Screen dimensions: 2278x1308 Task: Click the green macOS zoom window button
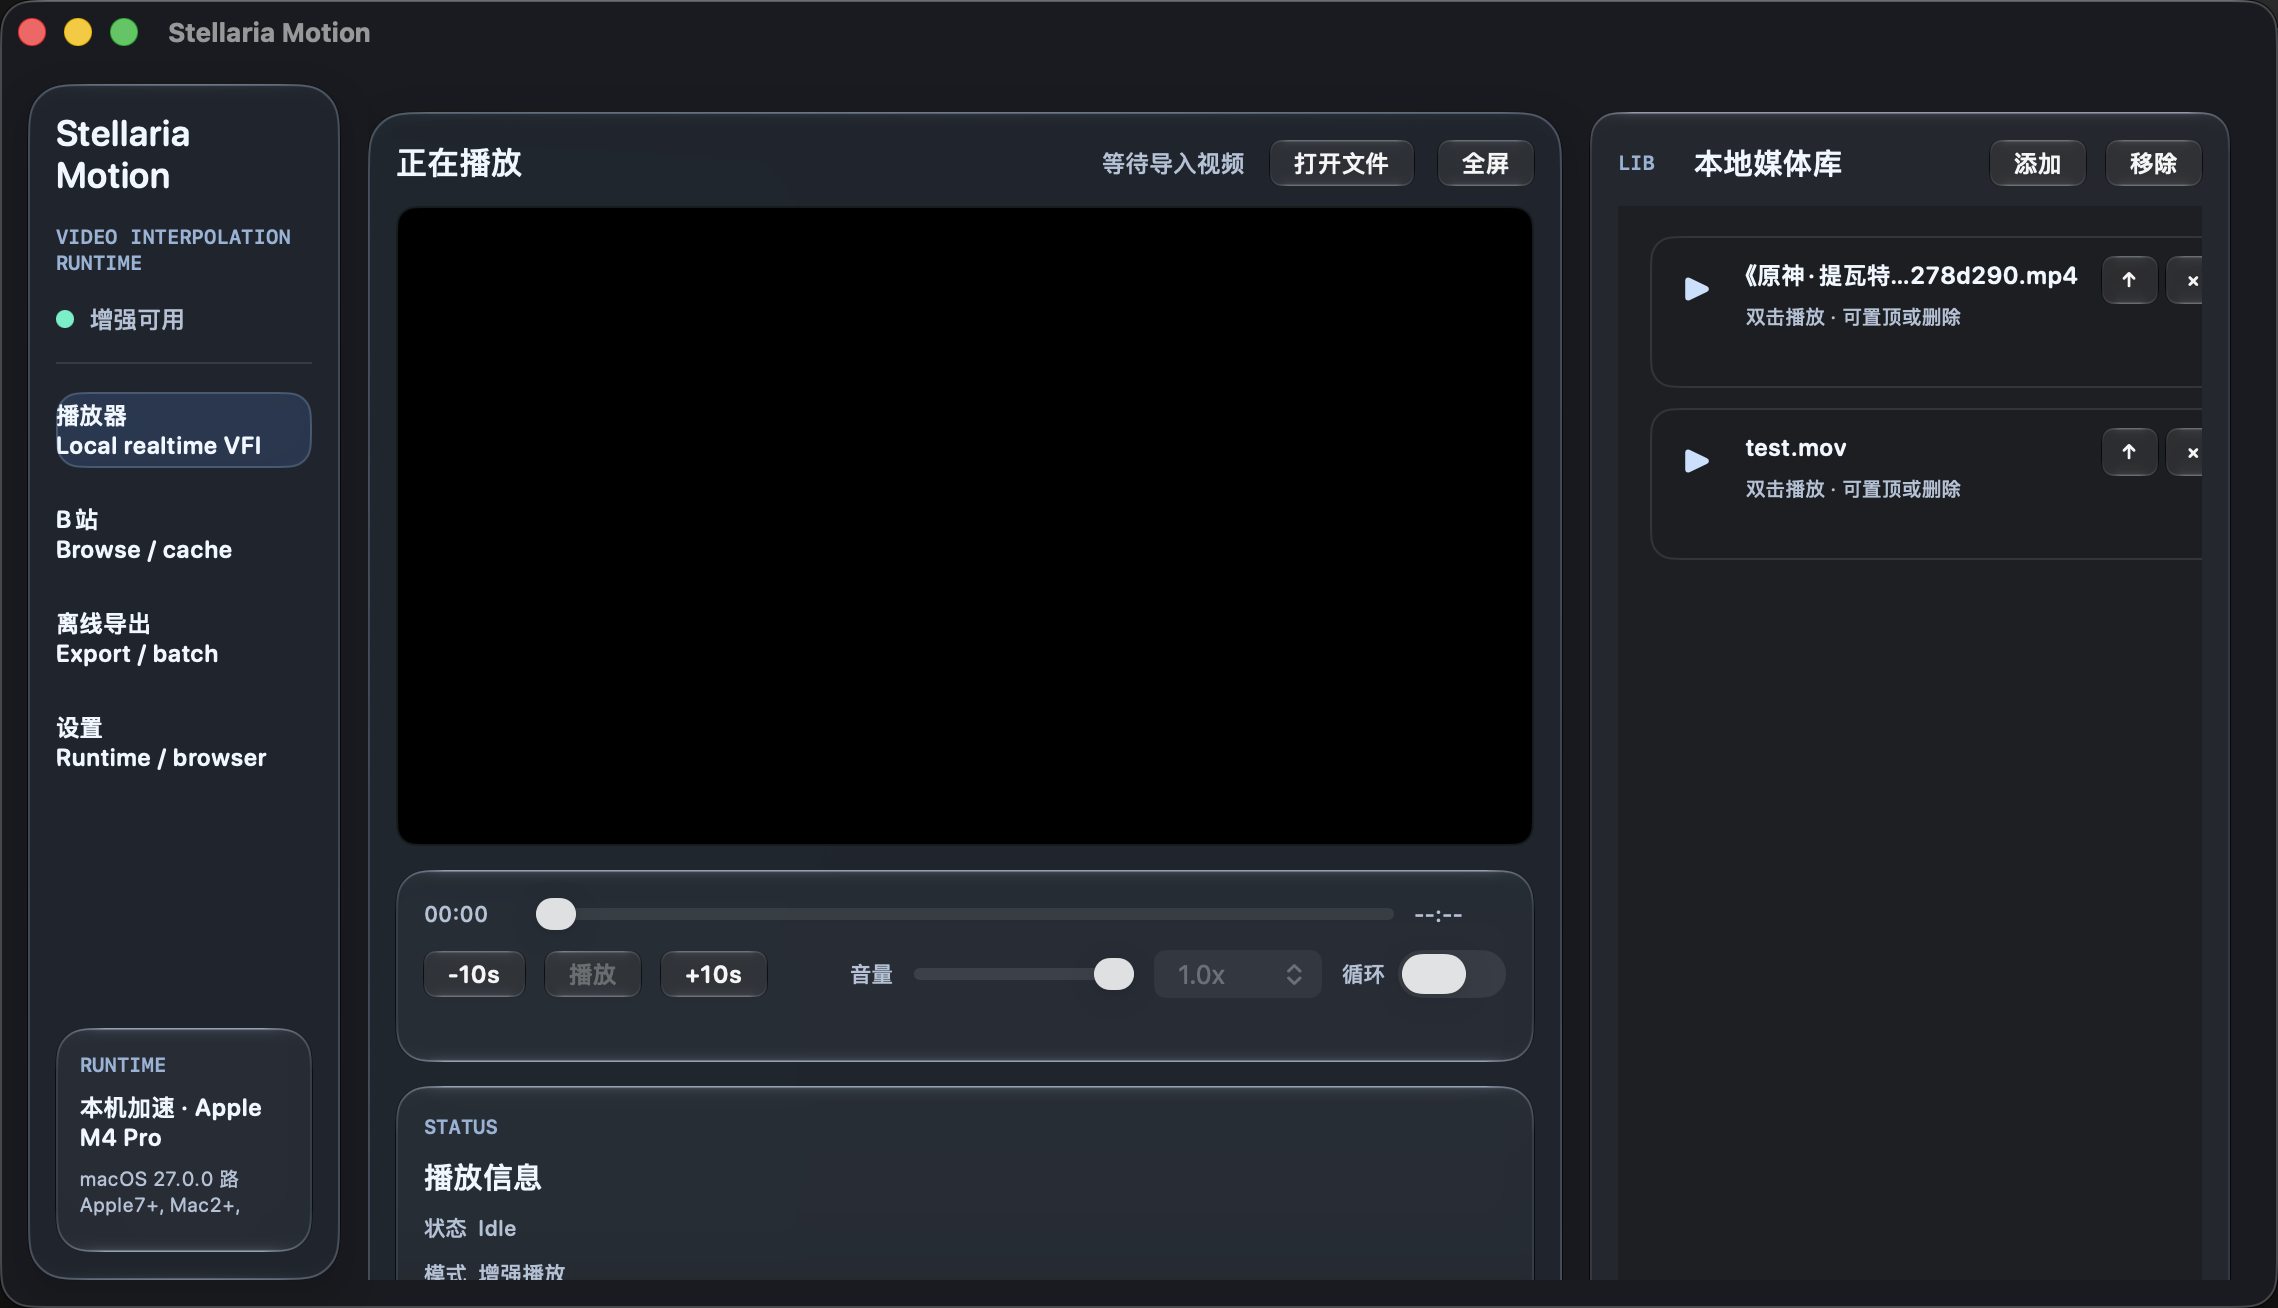[124, 32]
